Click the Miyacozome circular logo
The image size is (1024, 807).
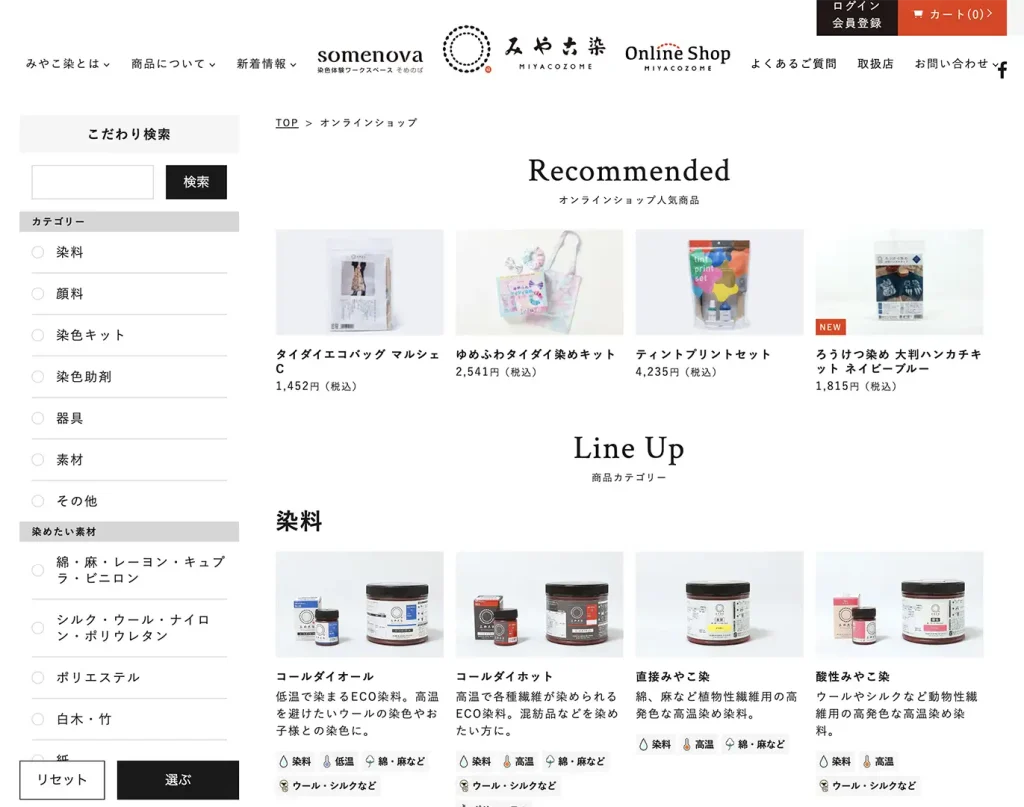(467, 49)
